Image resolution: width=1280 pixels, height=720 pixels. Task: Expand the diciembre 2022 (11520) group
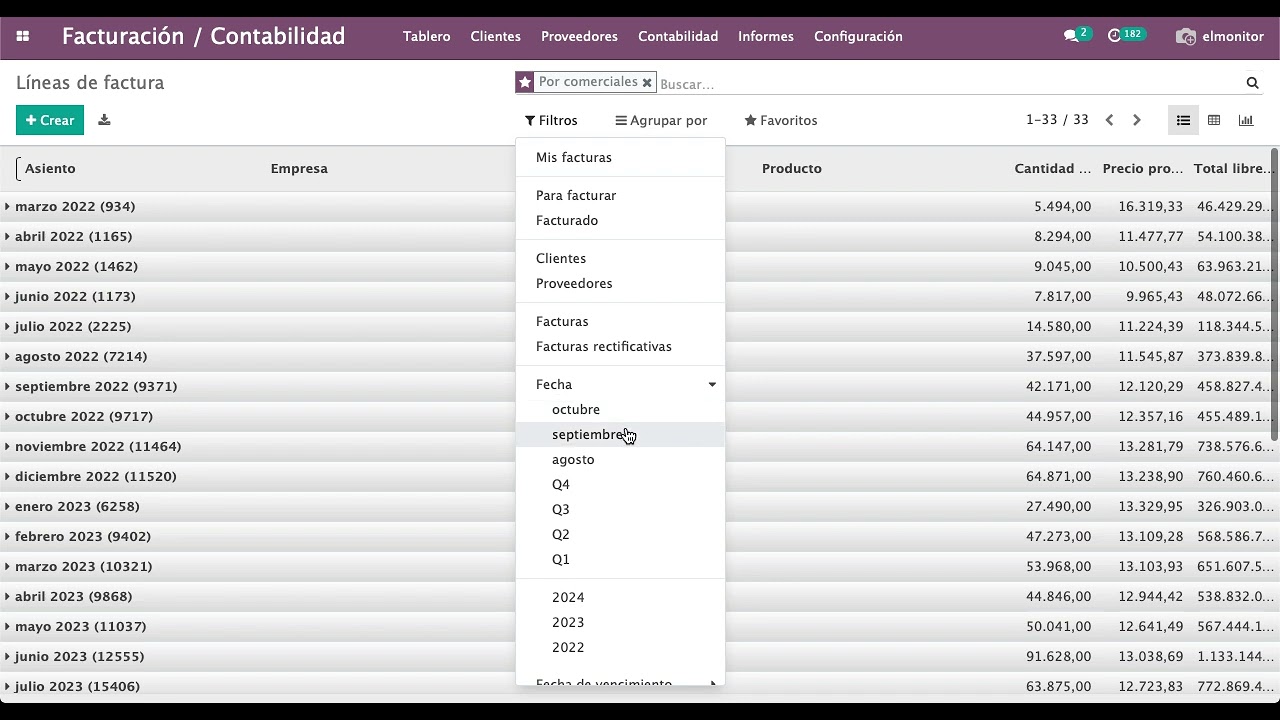96,476
